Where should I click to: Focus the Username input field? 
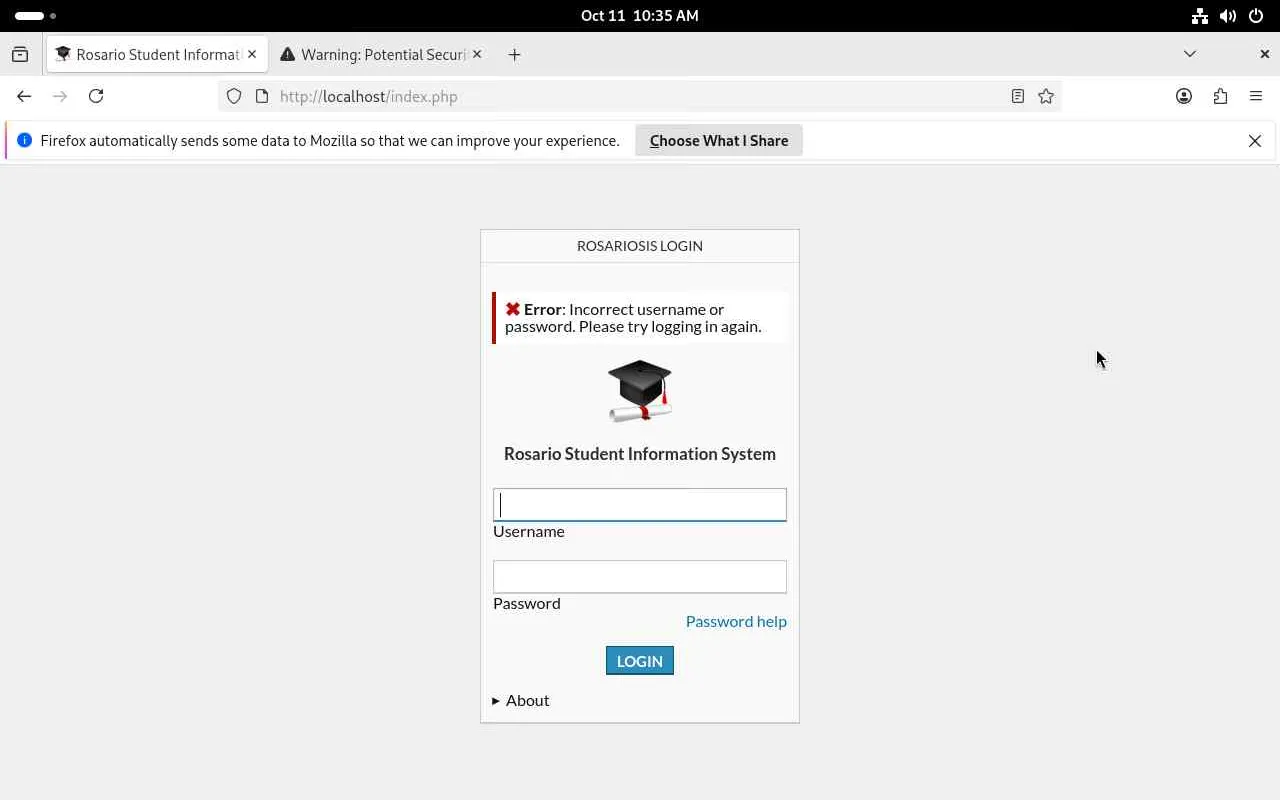pyautogui.click(x=640, y=505)
